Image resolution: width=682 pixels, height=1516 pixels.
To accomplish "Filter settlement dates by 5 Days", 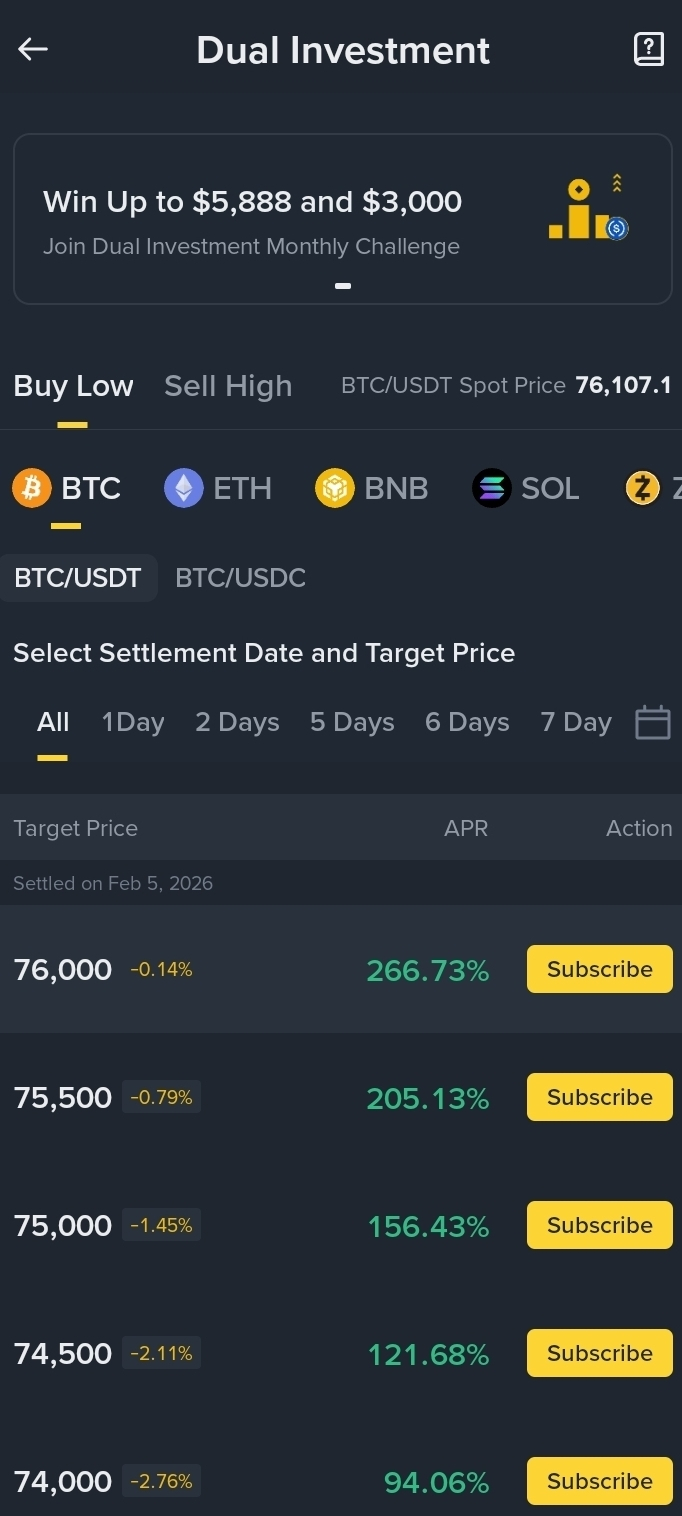I will 352,722.
